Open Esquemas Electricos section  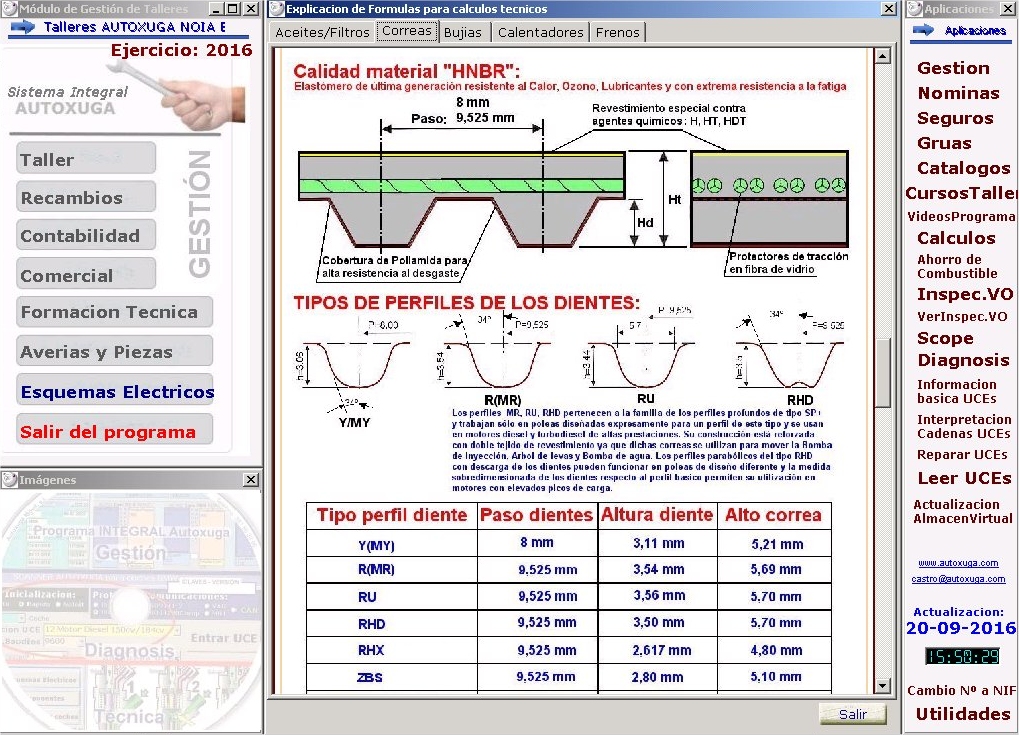point(114,391)
